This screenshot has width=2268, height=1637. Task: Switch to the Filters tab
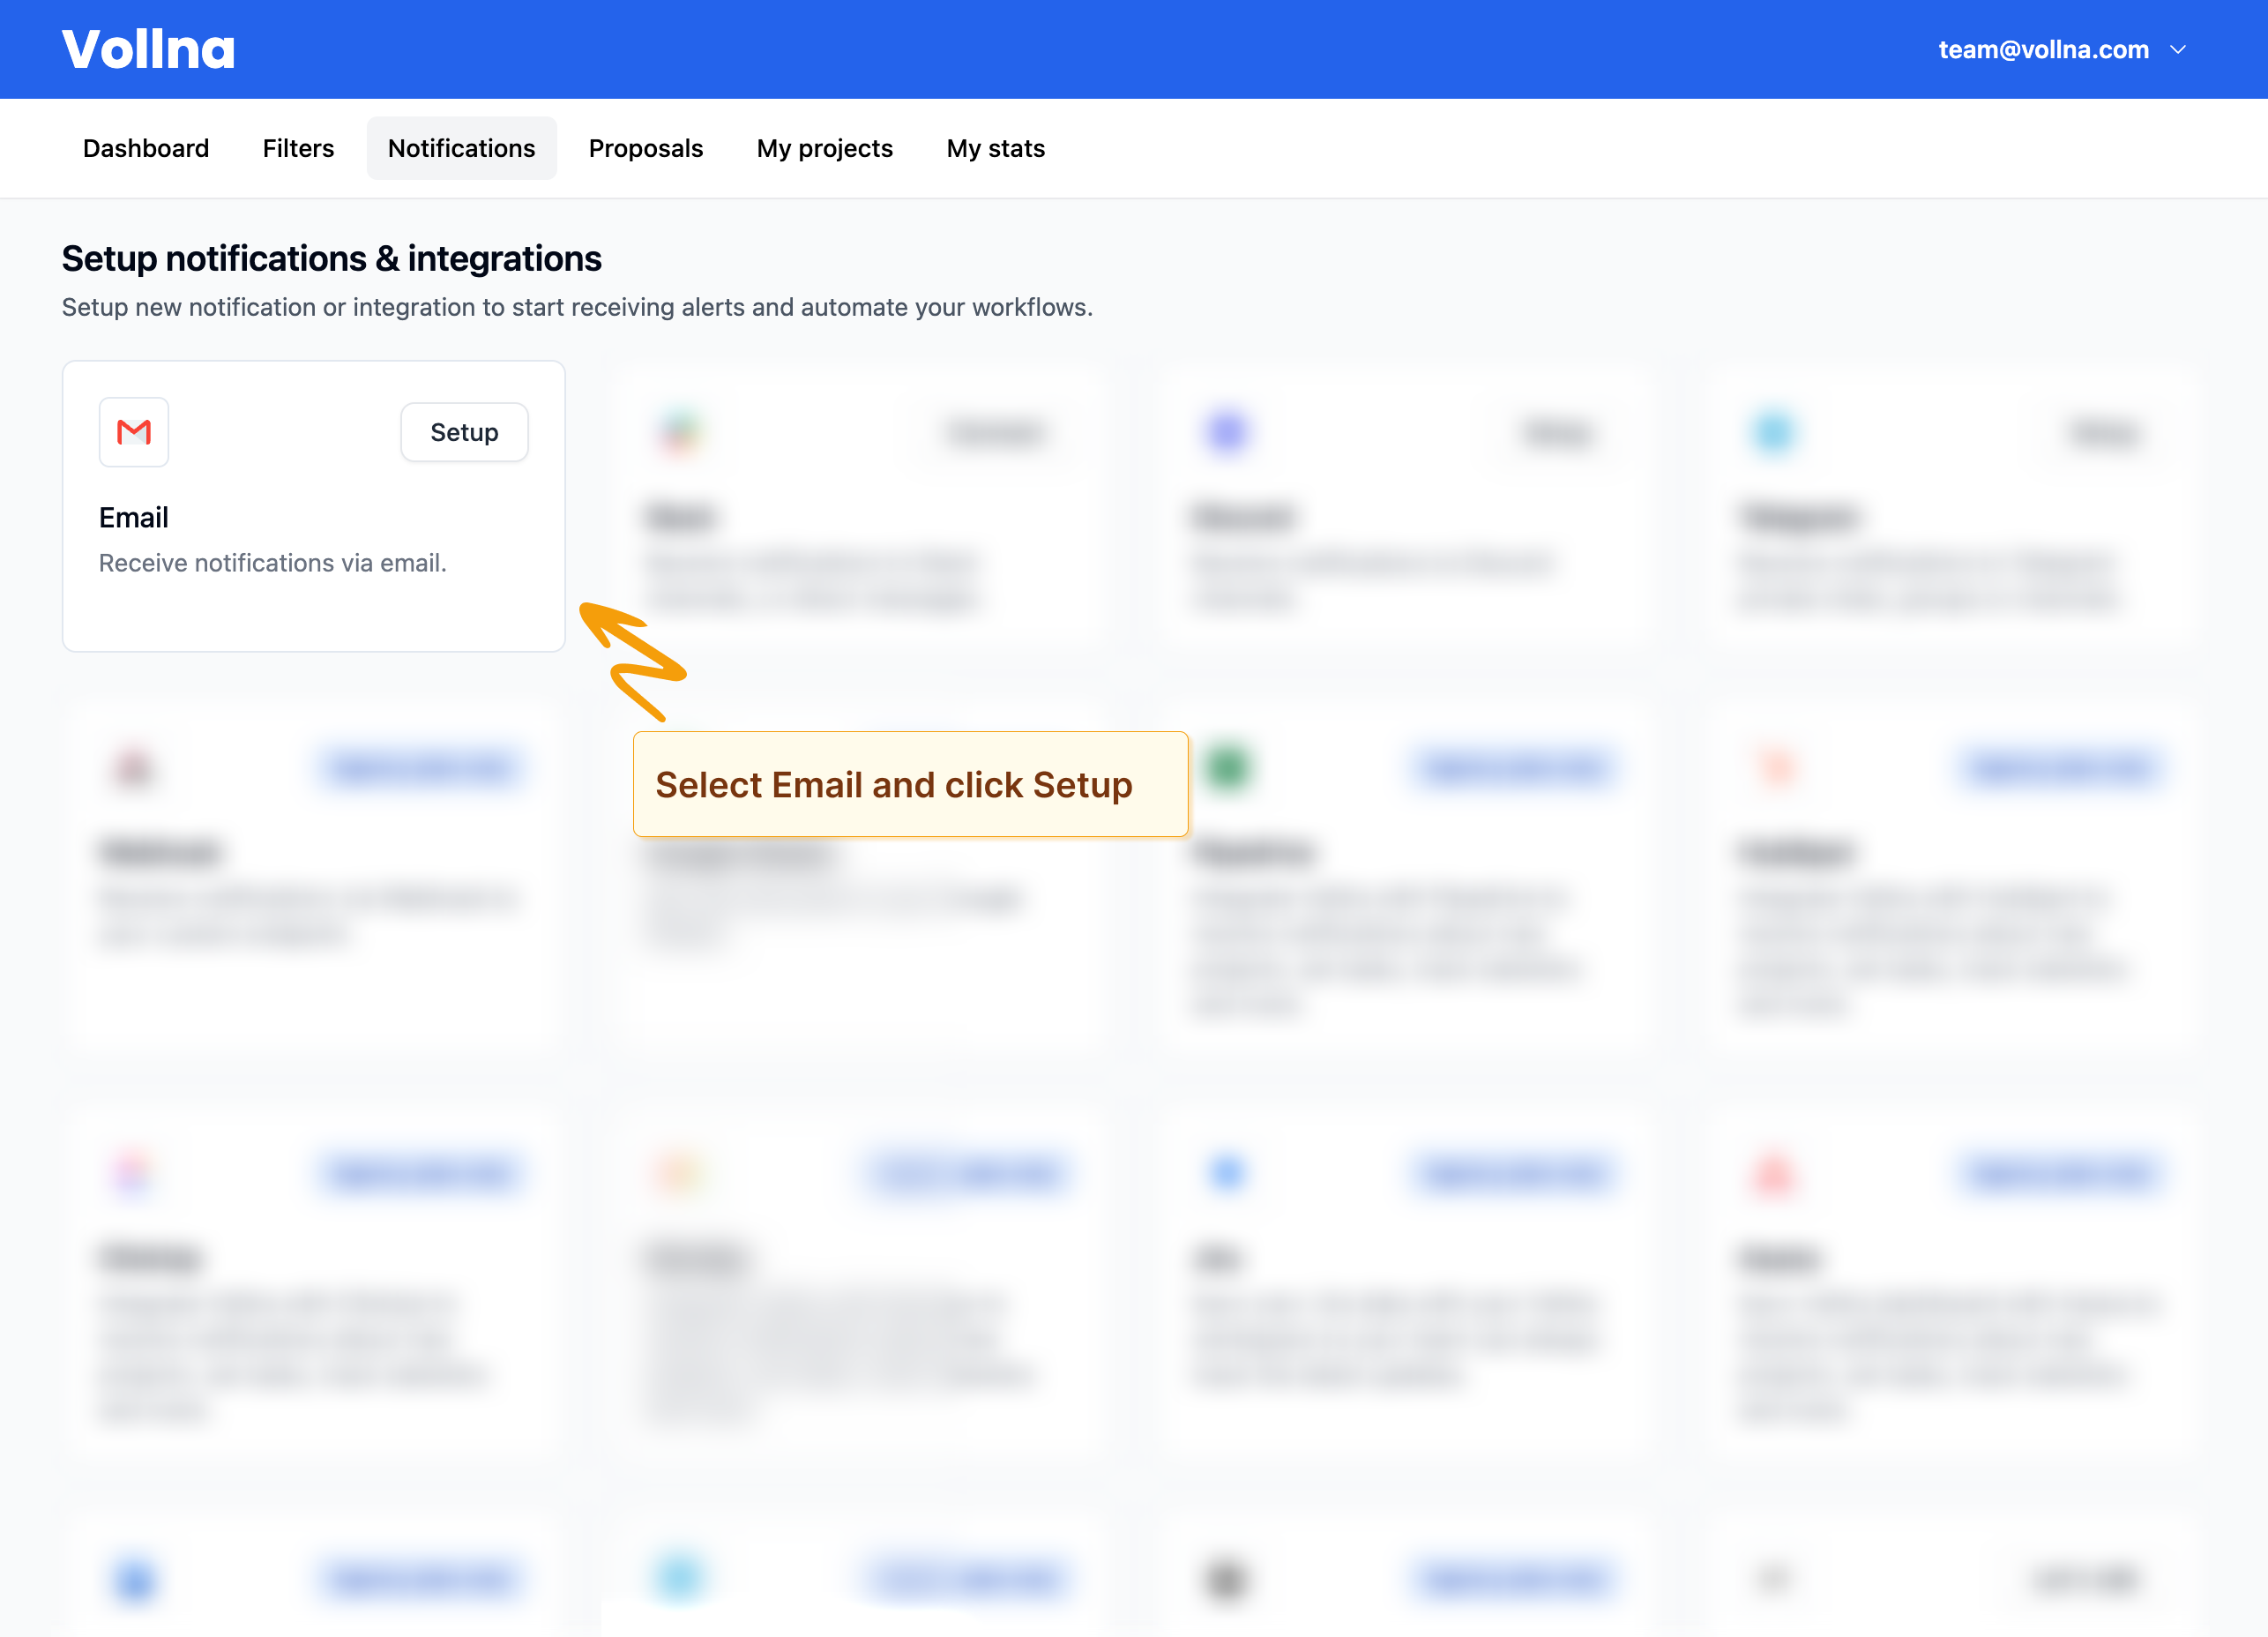coord(298,148)
